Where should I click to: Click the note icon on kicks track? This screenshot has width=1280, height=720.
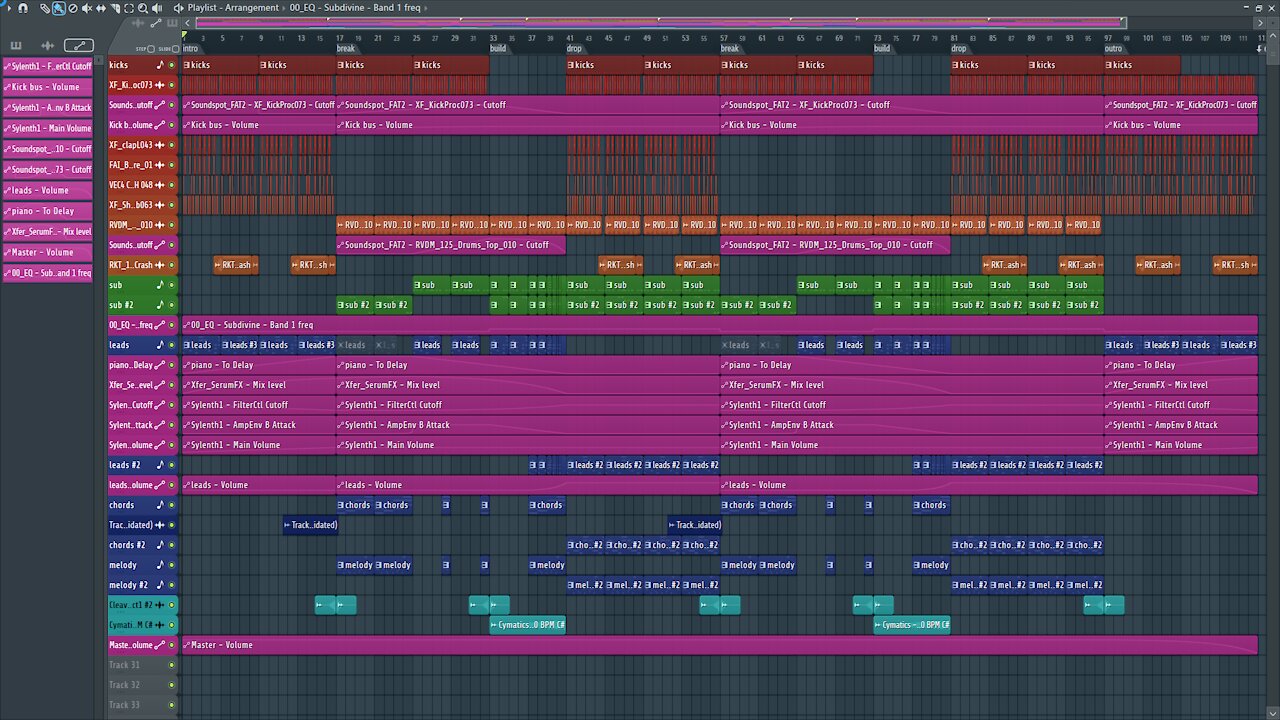click(x=160, y=65)
